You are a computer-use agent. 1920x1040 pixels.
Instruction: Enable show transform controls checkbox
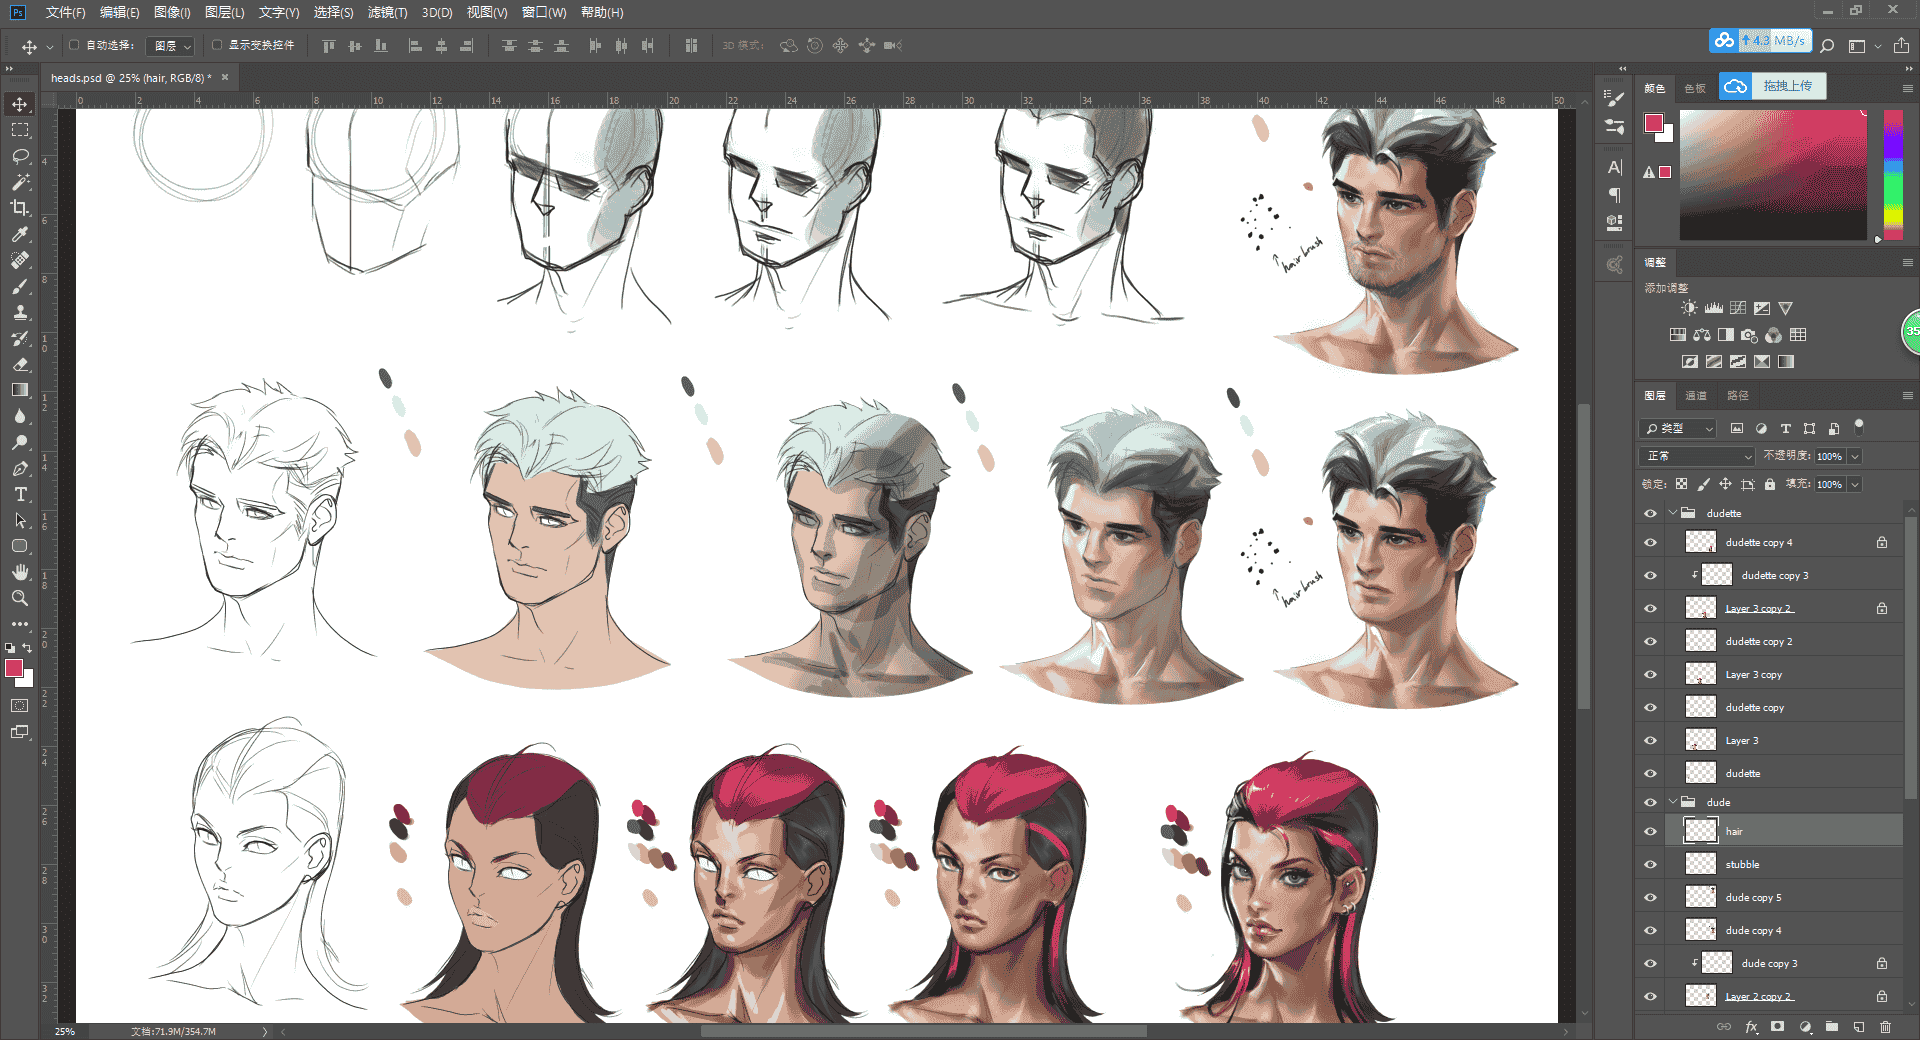coord(217,45)
